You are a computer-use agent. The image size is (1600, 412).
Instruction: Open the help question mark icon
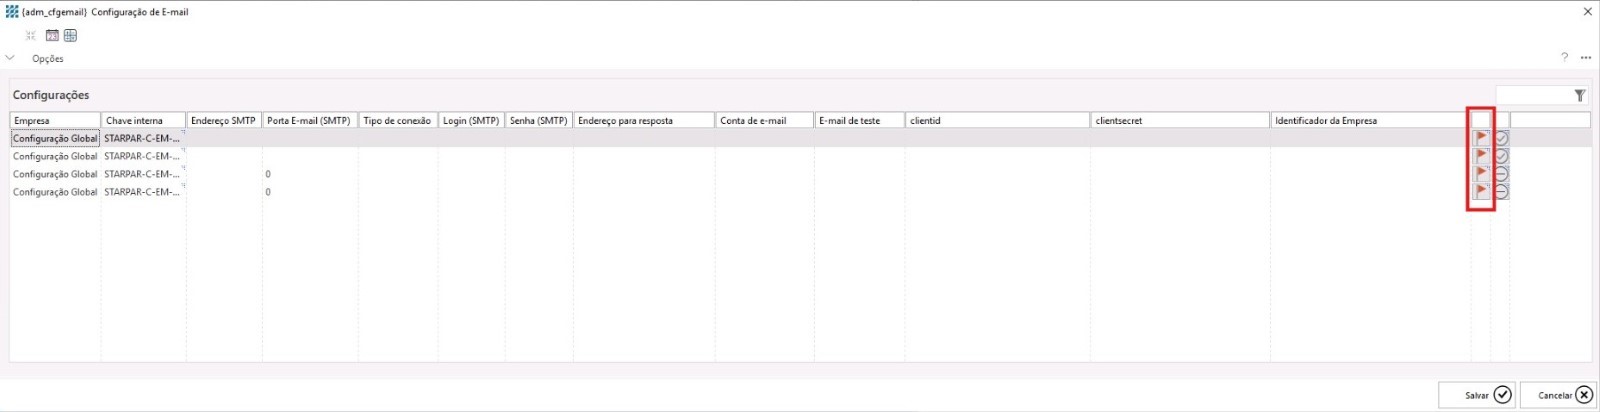tap(1564, 57)
